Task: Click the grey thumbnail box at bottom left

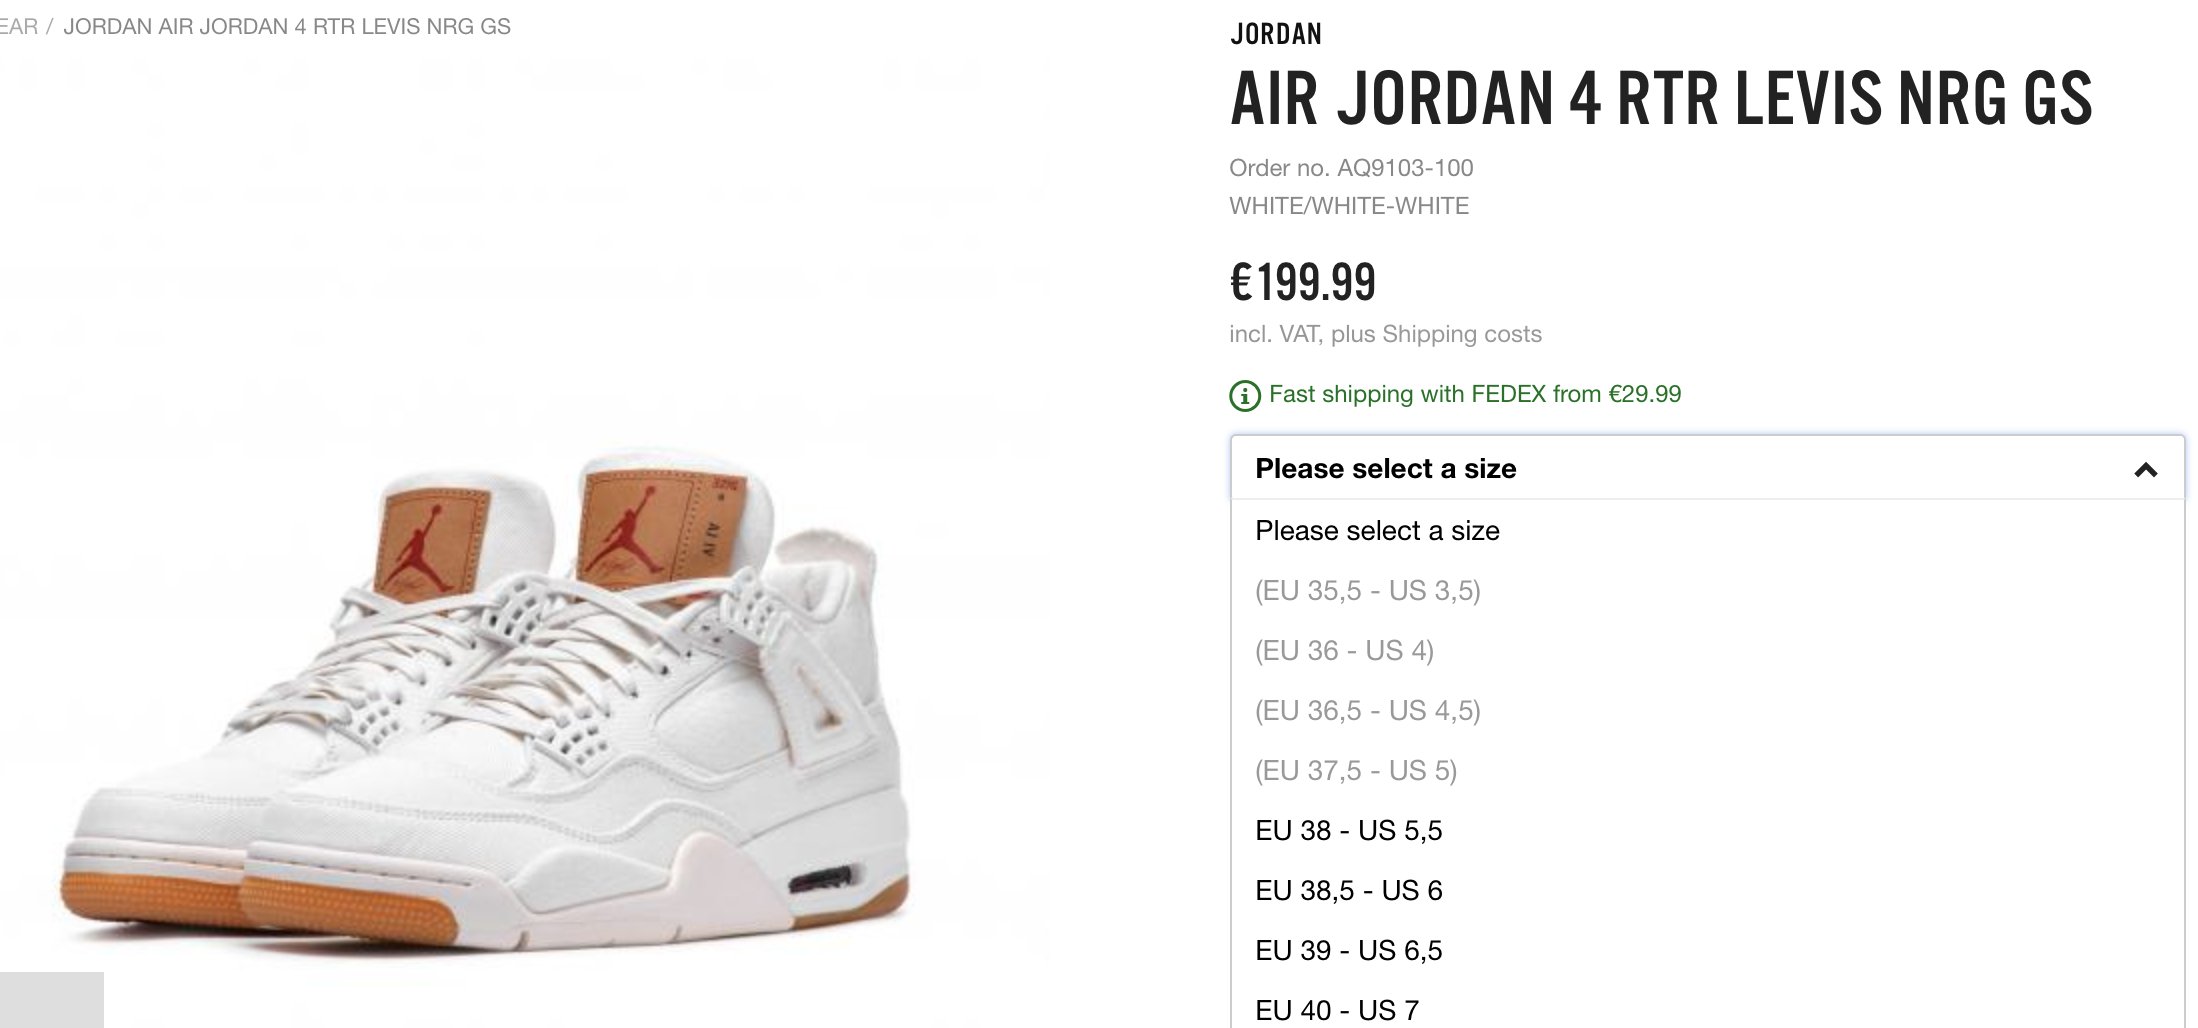Action: [x=51, y=1000]
